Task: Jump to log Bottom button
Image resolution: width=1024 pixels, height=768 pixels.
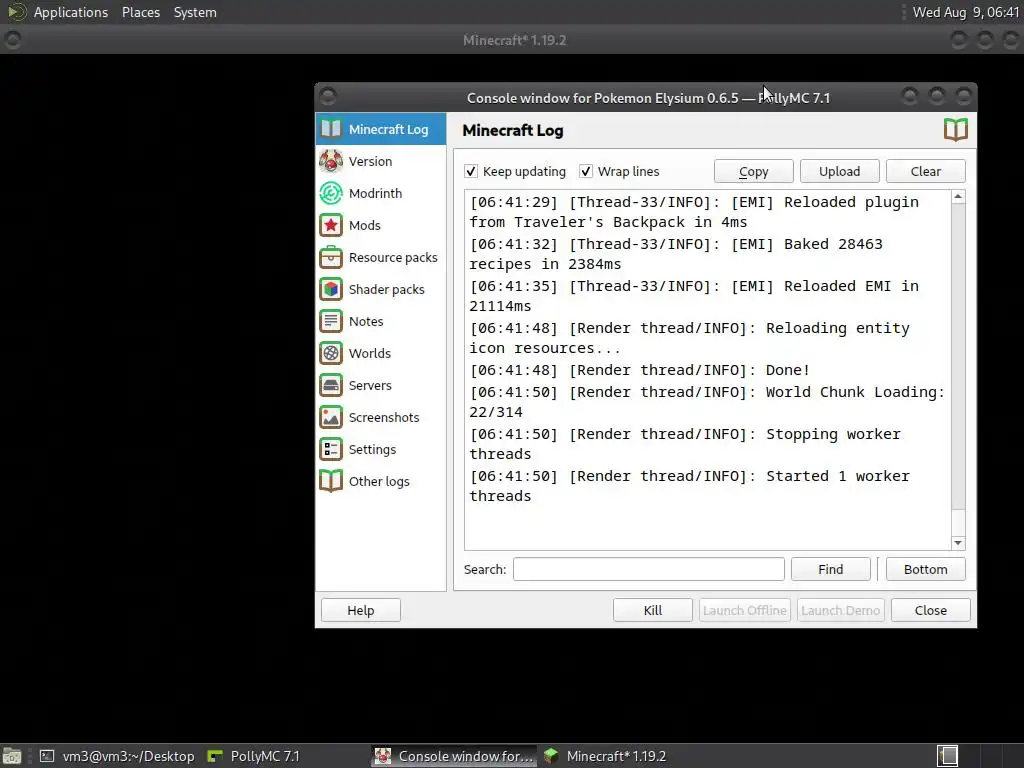Action: [925, 569]
